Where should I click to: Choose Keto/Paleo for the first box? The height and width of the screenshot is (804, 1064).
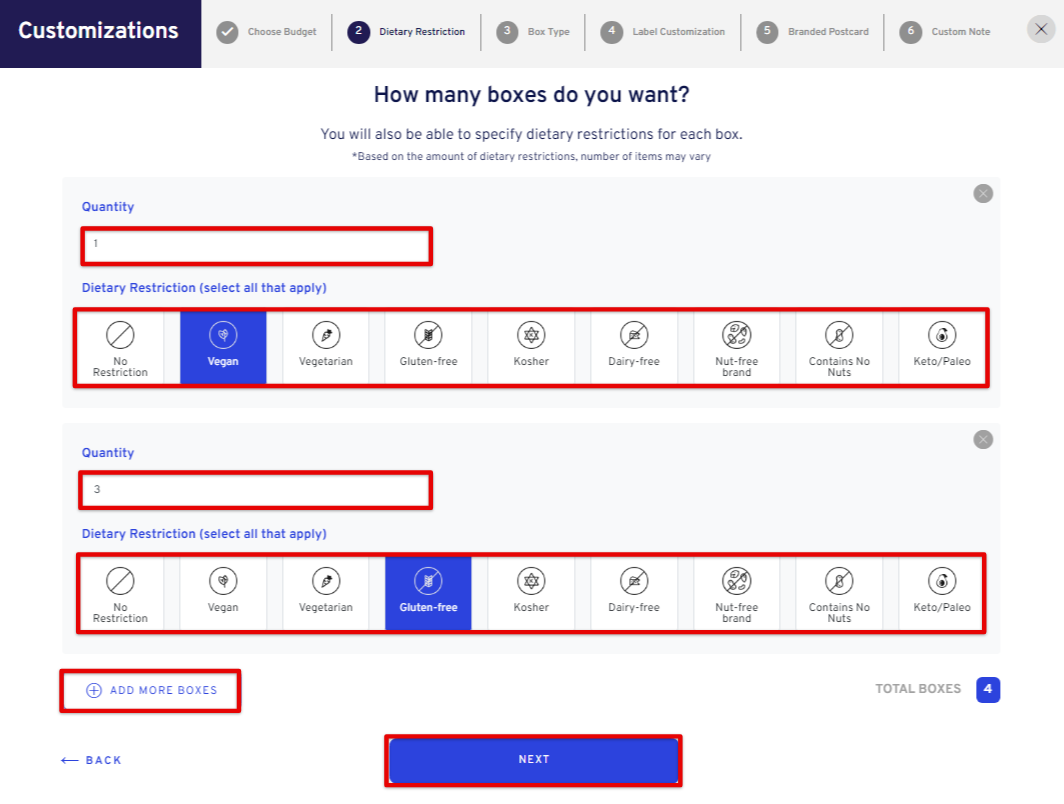(942, 347)
